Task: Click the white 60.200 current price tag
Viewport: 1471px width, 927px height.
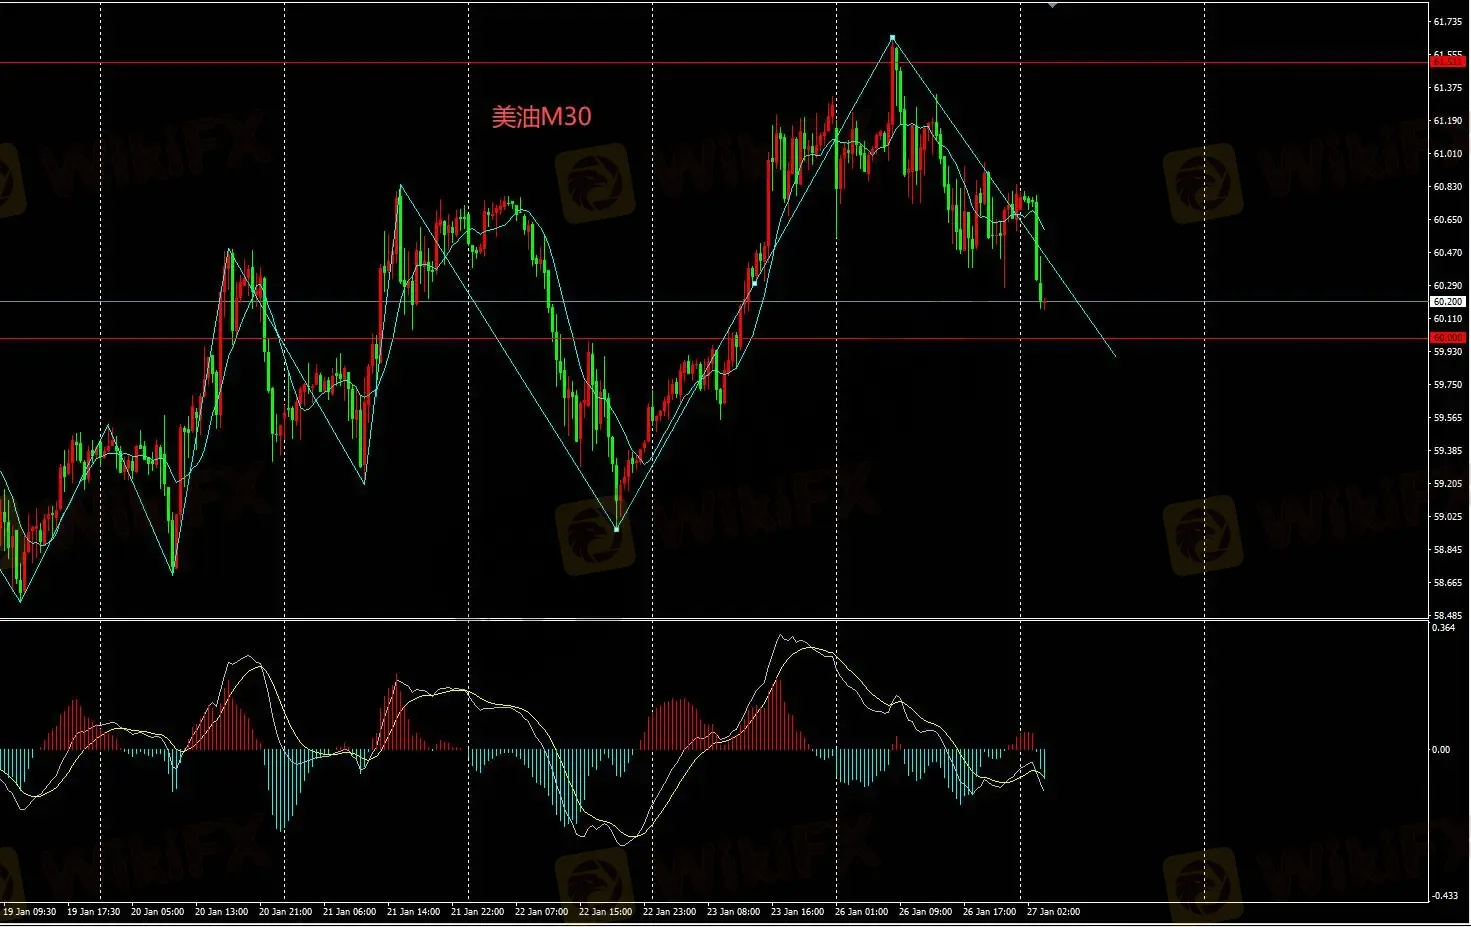Action: coord(1447,301)
